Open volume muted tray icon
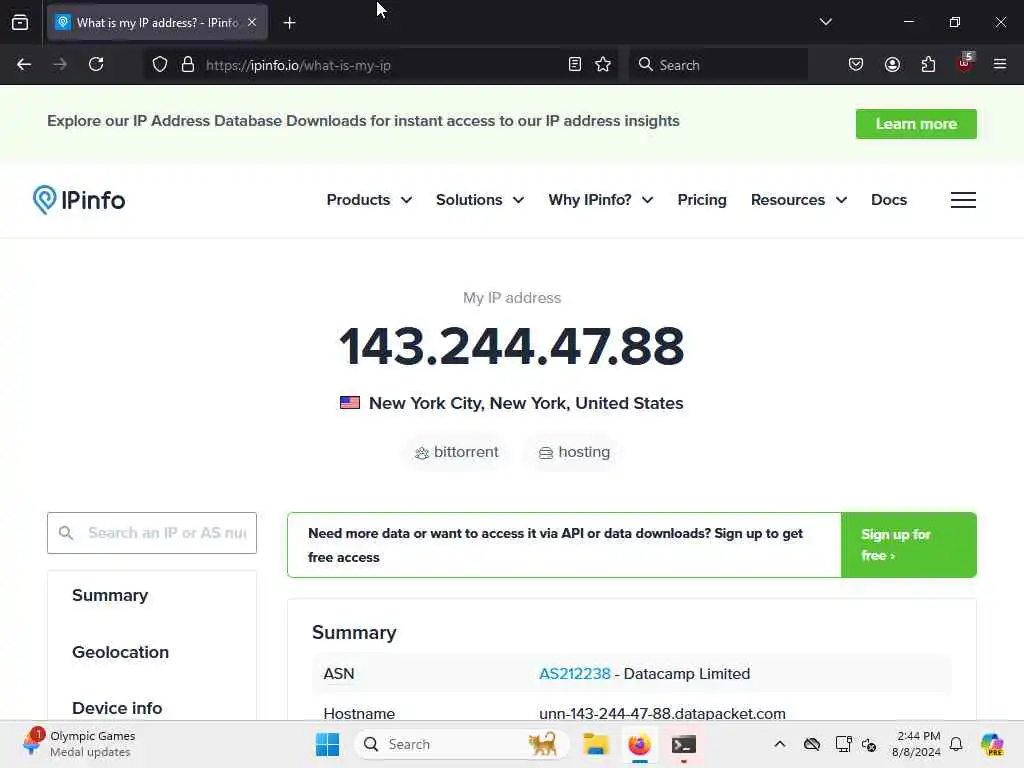Viewport: 1024px width, 768px height. pyautogui.click(x=869, y=744)
